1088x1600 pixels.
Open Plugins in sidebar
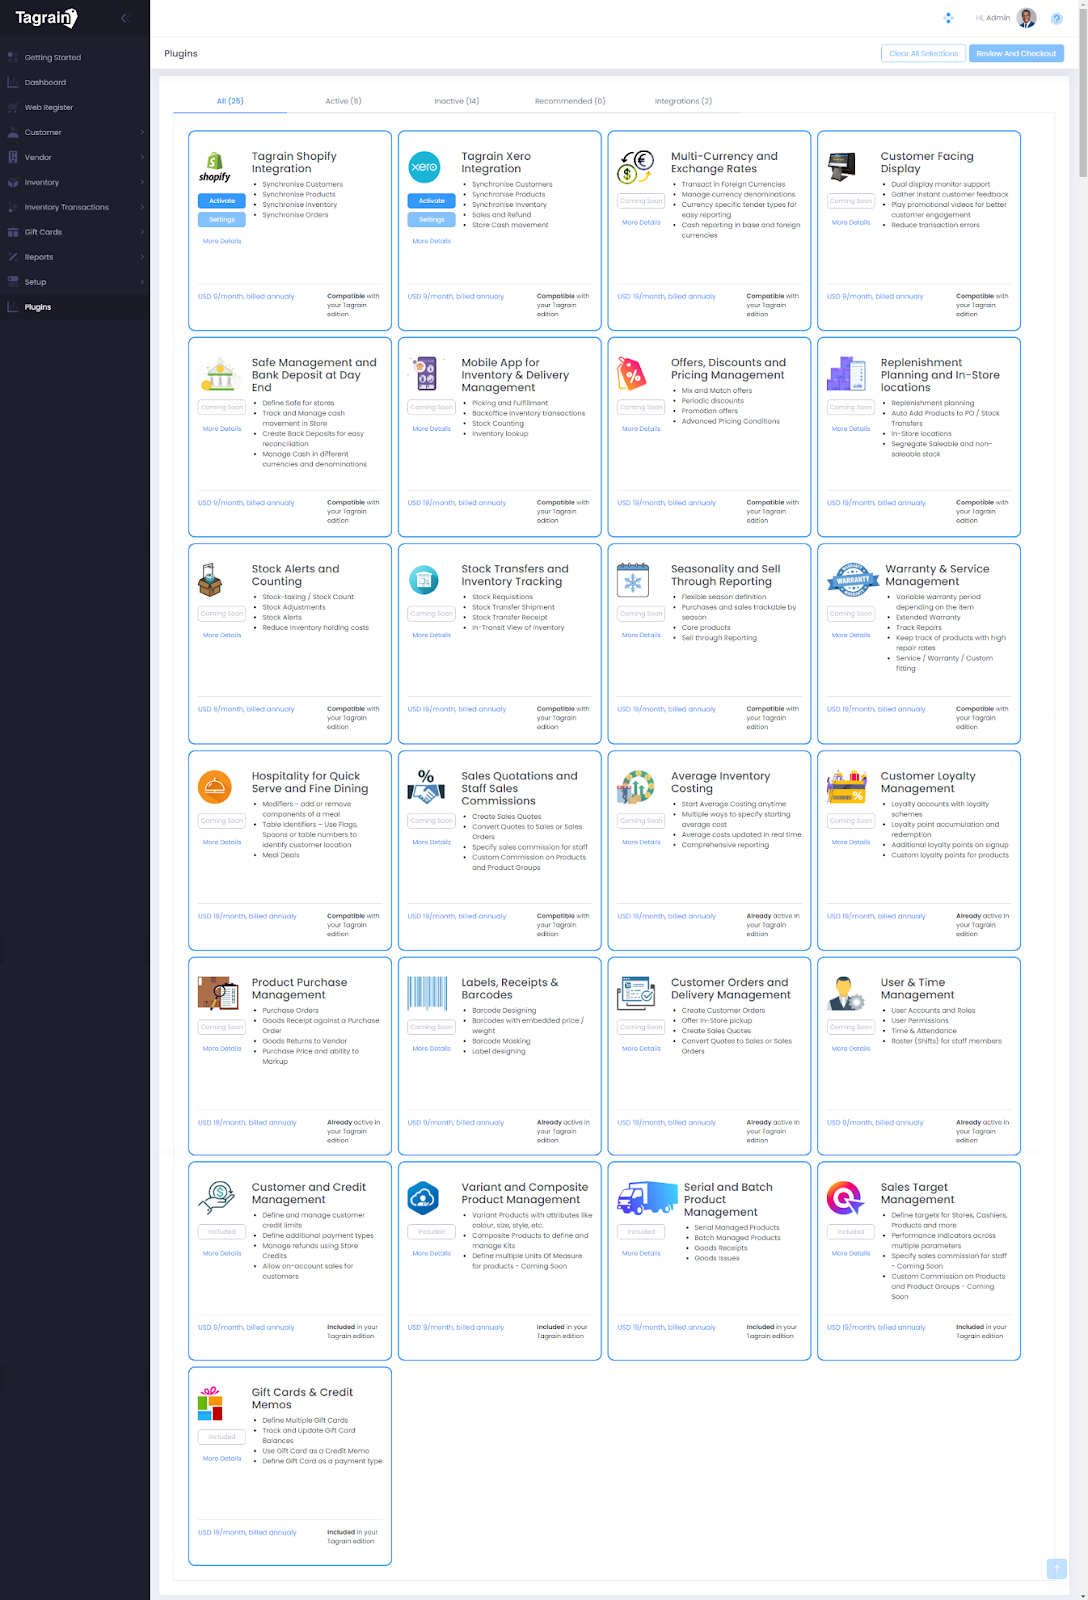coord(75,307)
